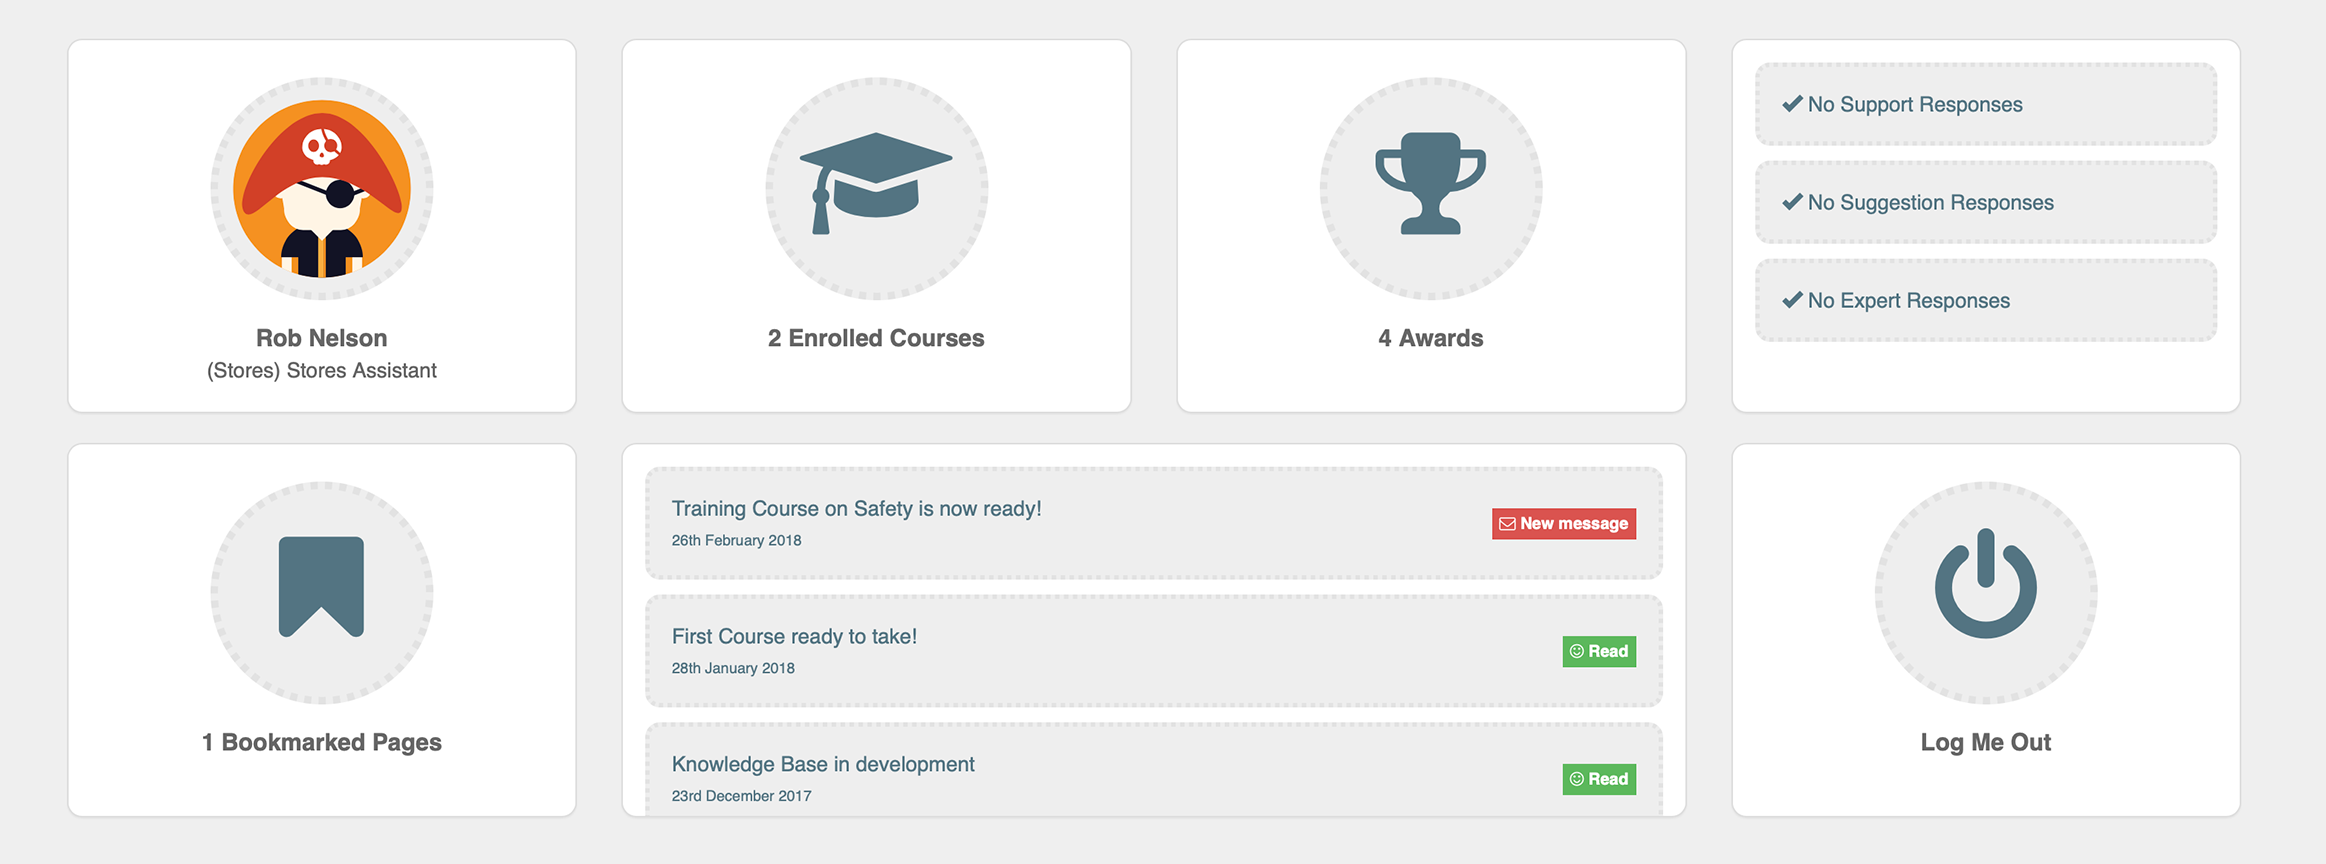Open the bookmark icon for saved pages
This screenshot has width=2326, height=864.
coord(321,587)
